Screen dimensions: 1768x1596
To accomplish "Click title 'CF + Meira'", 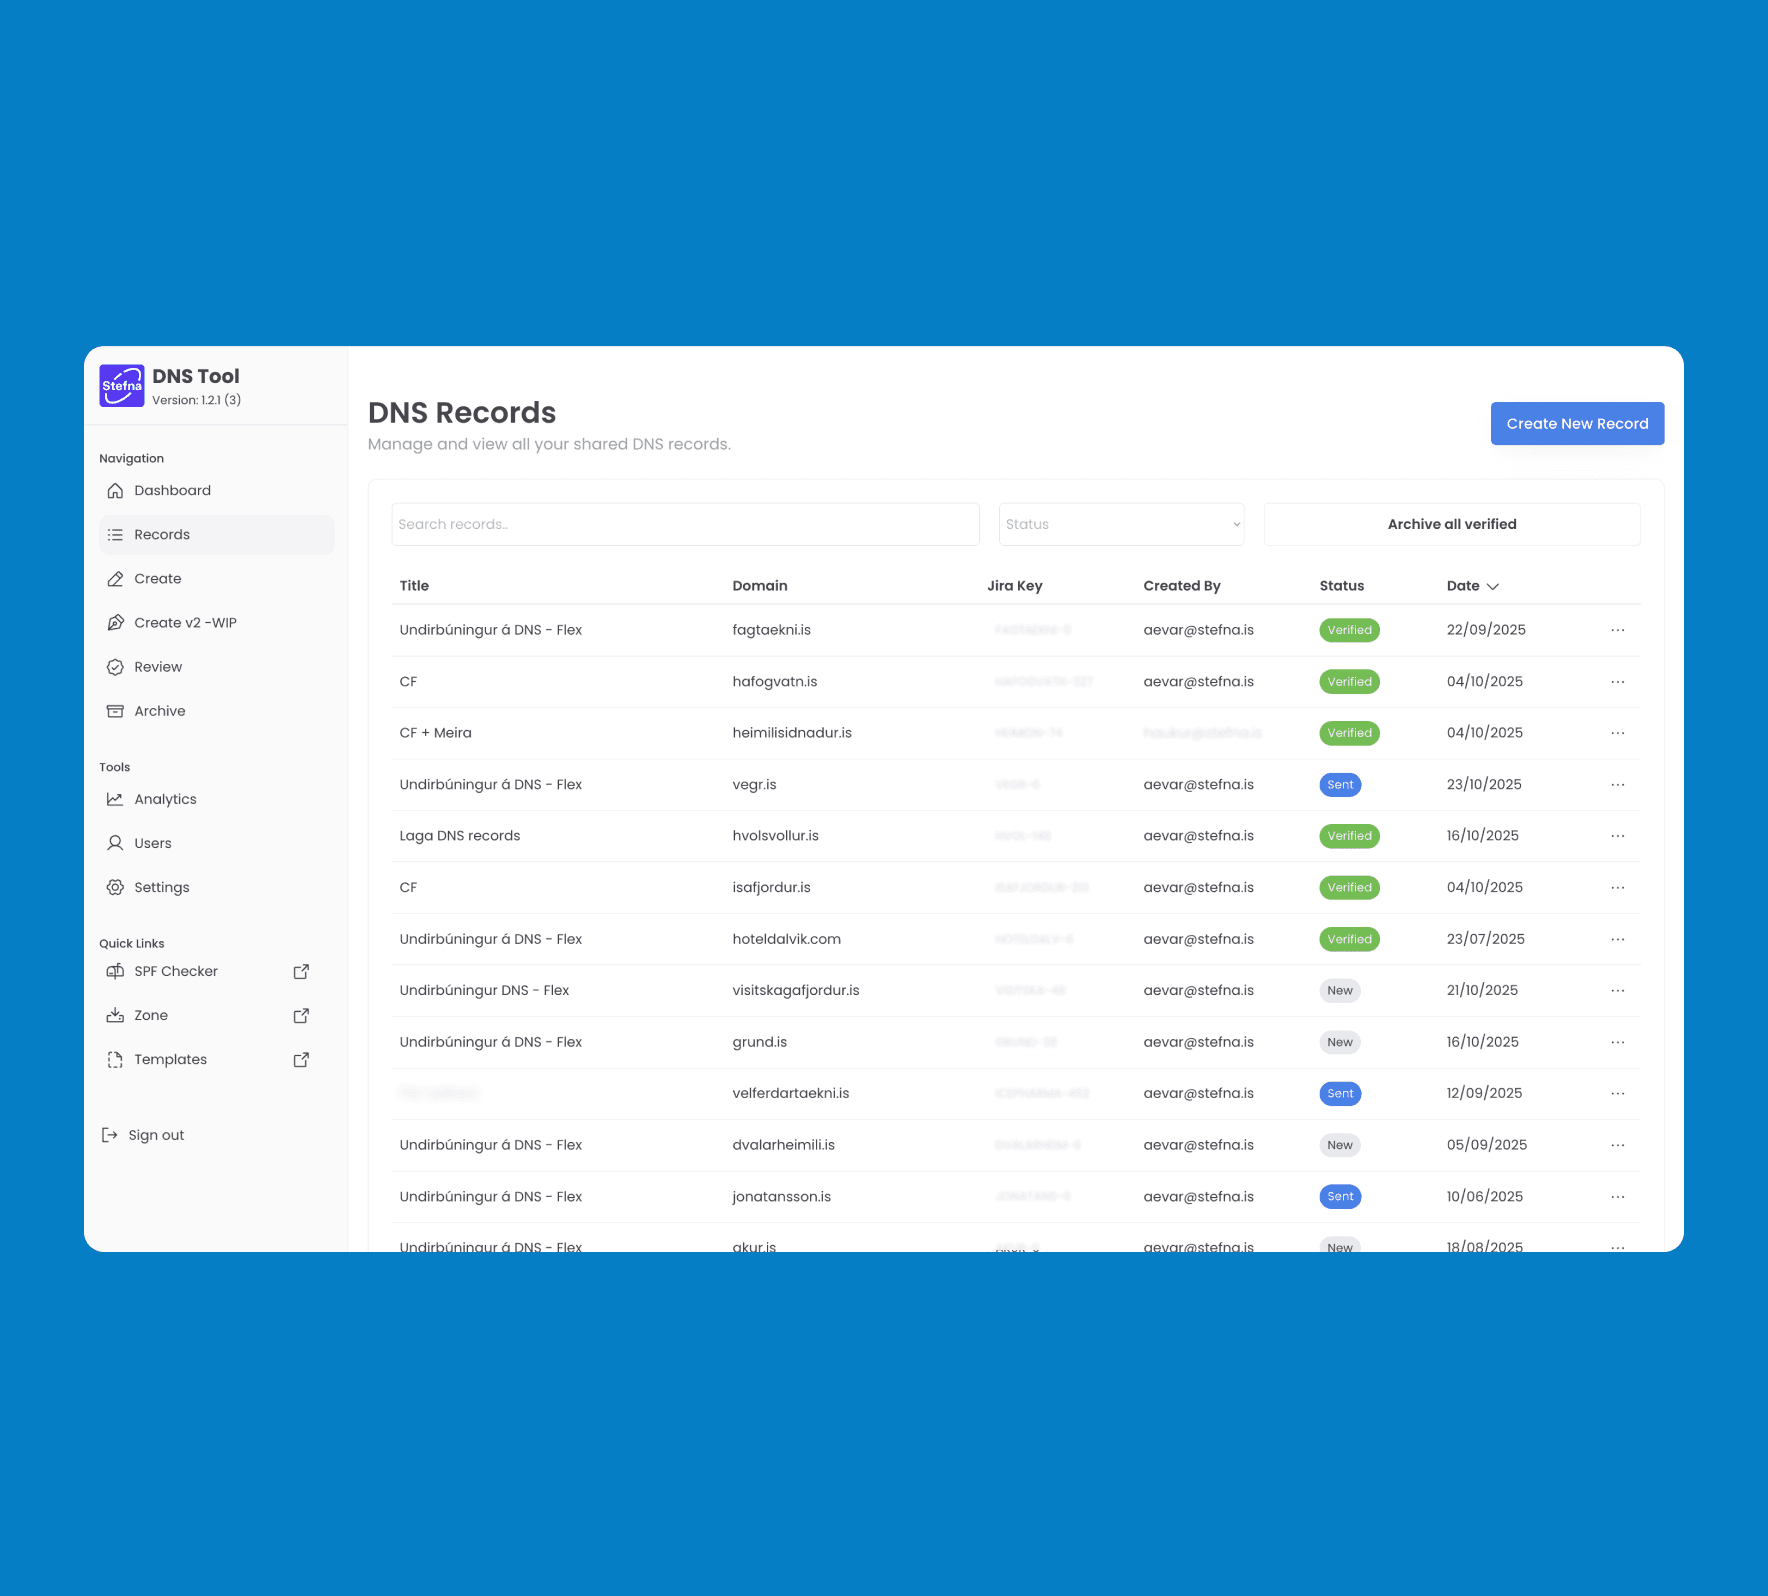I will [435, 733].
